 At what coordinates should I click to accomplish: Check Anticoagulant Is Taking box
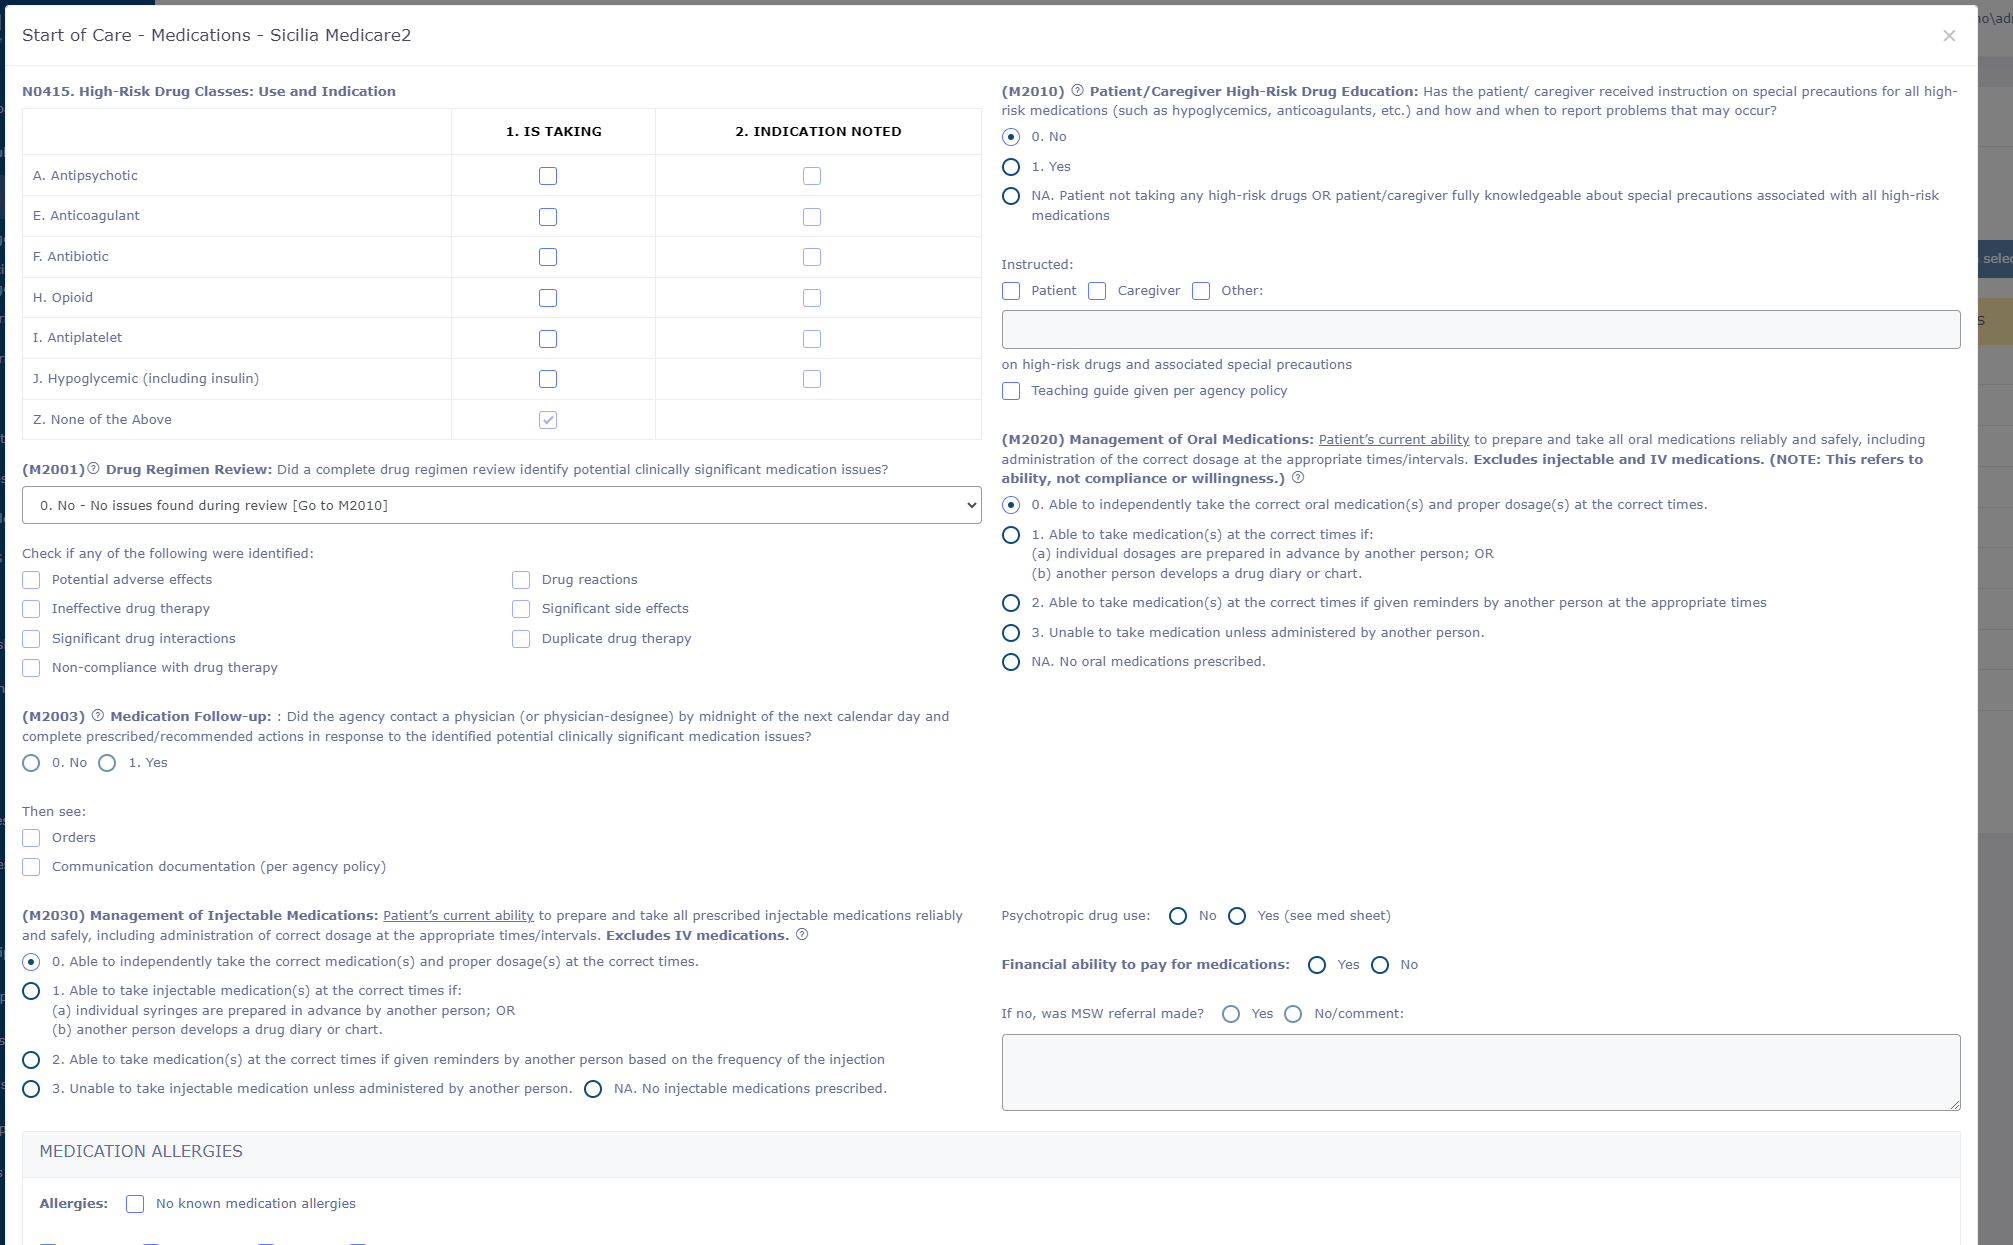548,217
